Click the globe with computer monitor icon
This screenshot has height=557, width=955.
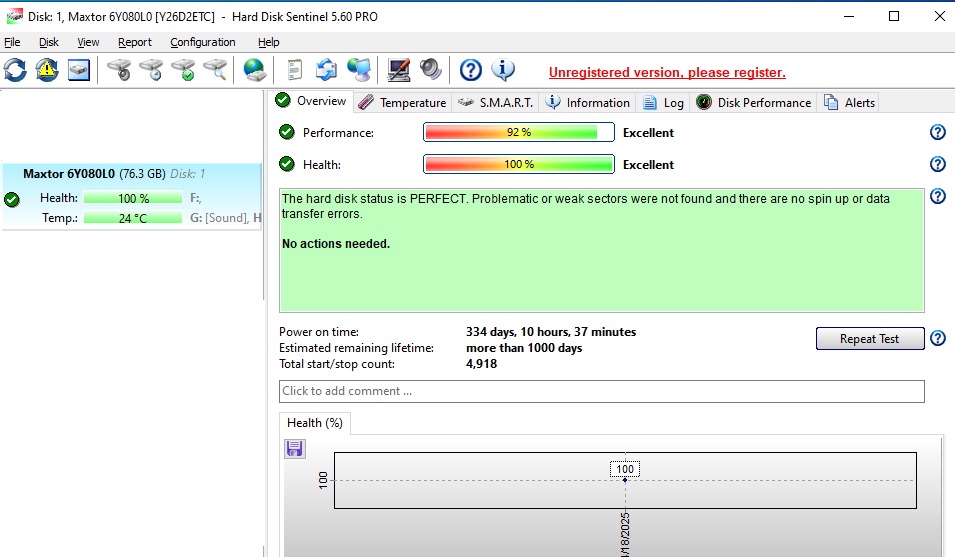click(359, 70)
